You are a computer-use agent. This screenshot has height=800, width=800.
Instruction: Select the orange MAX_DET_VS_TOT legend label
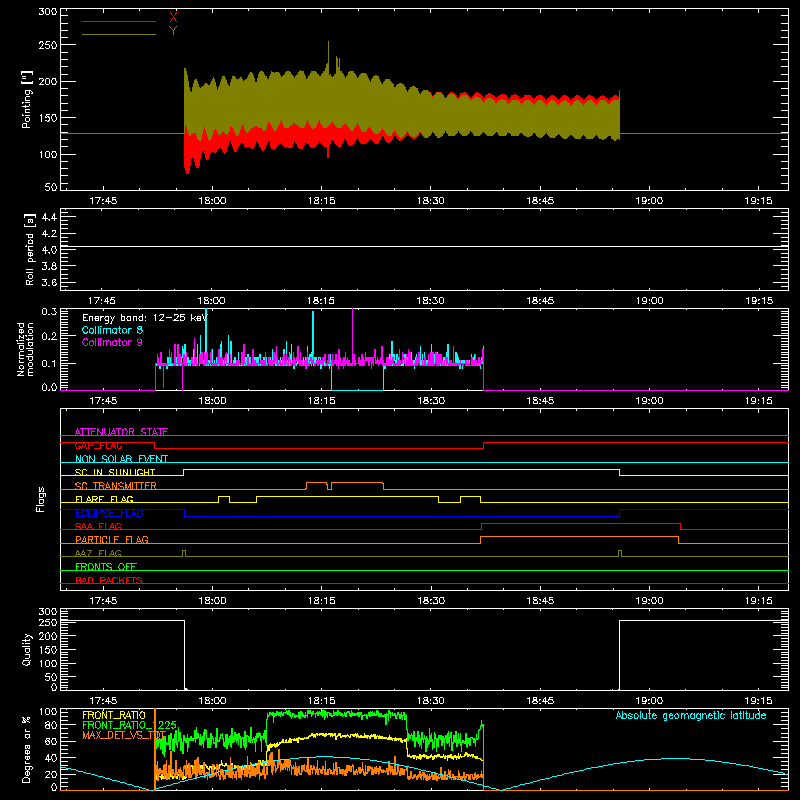[x=124, y=735]
